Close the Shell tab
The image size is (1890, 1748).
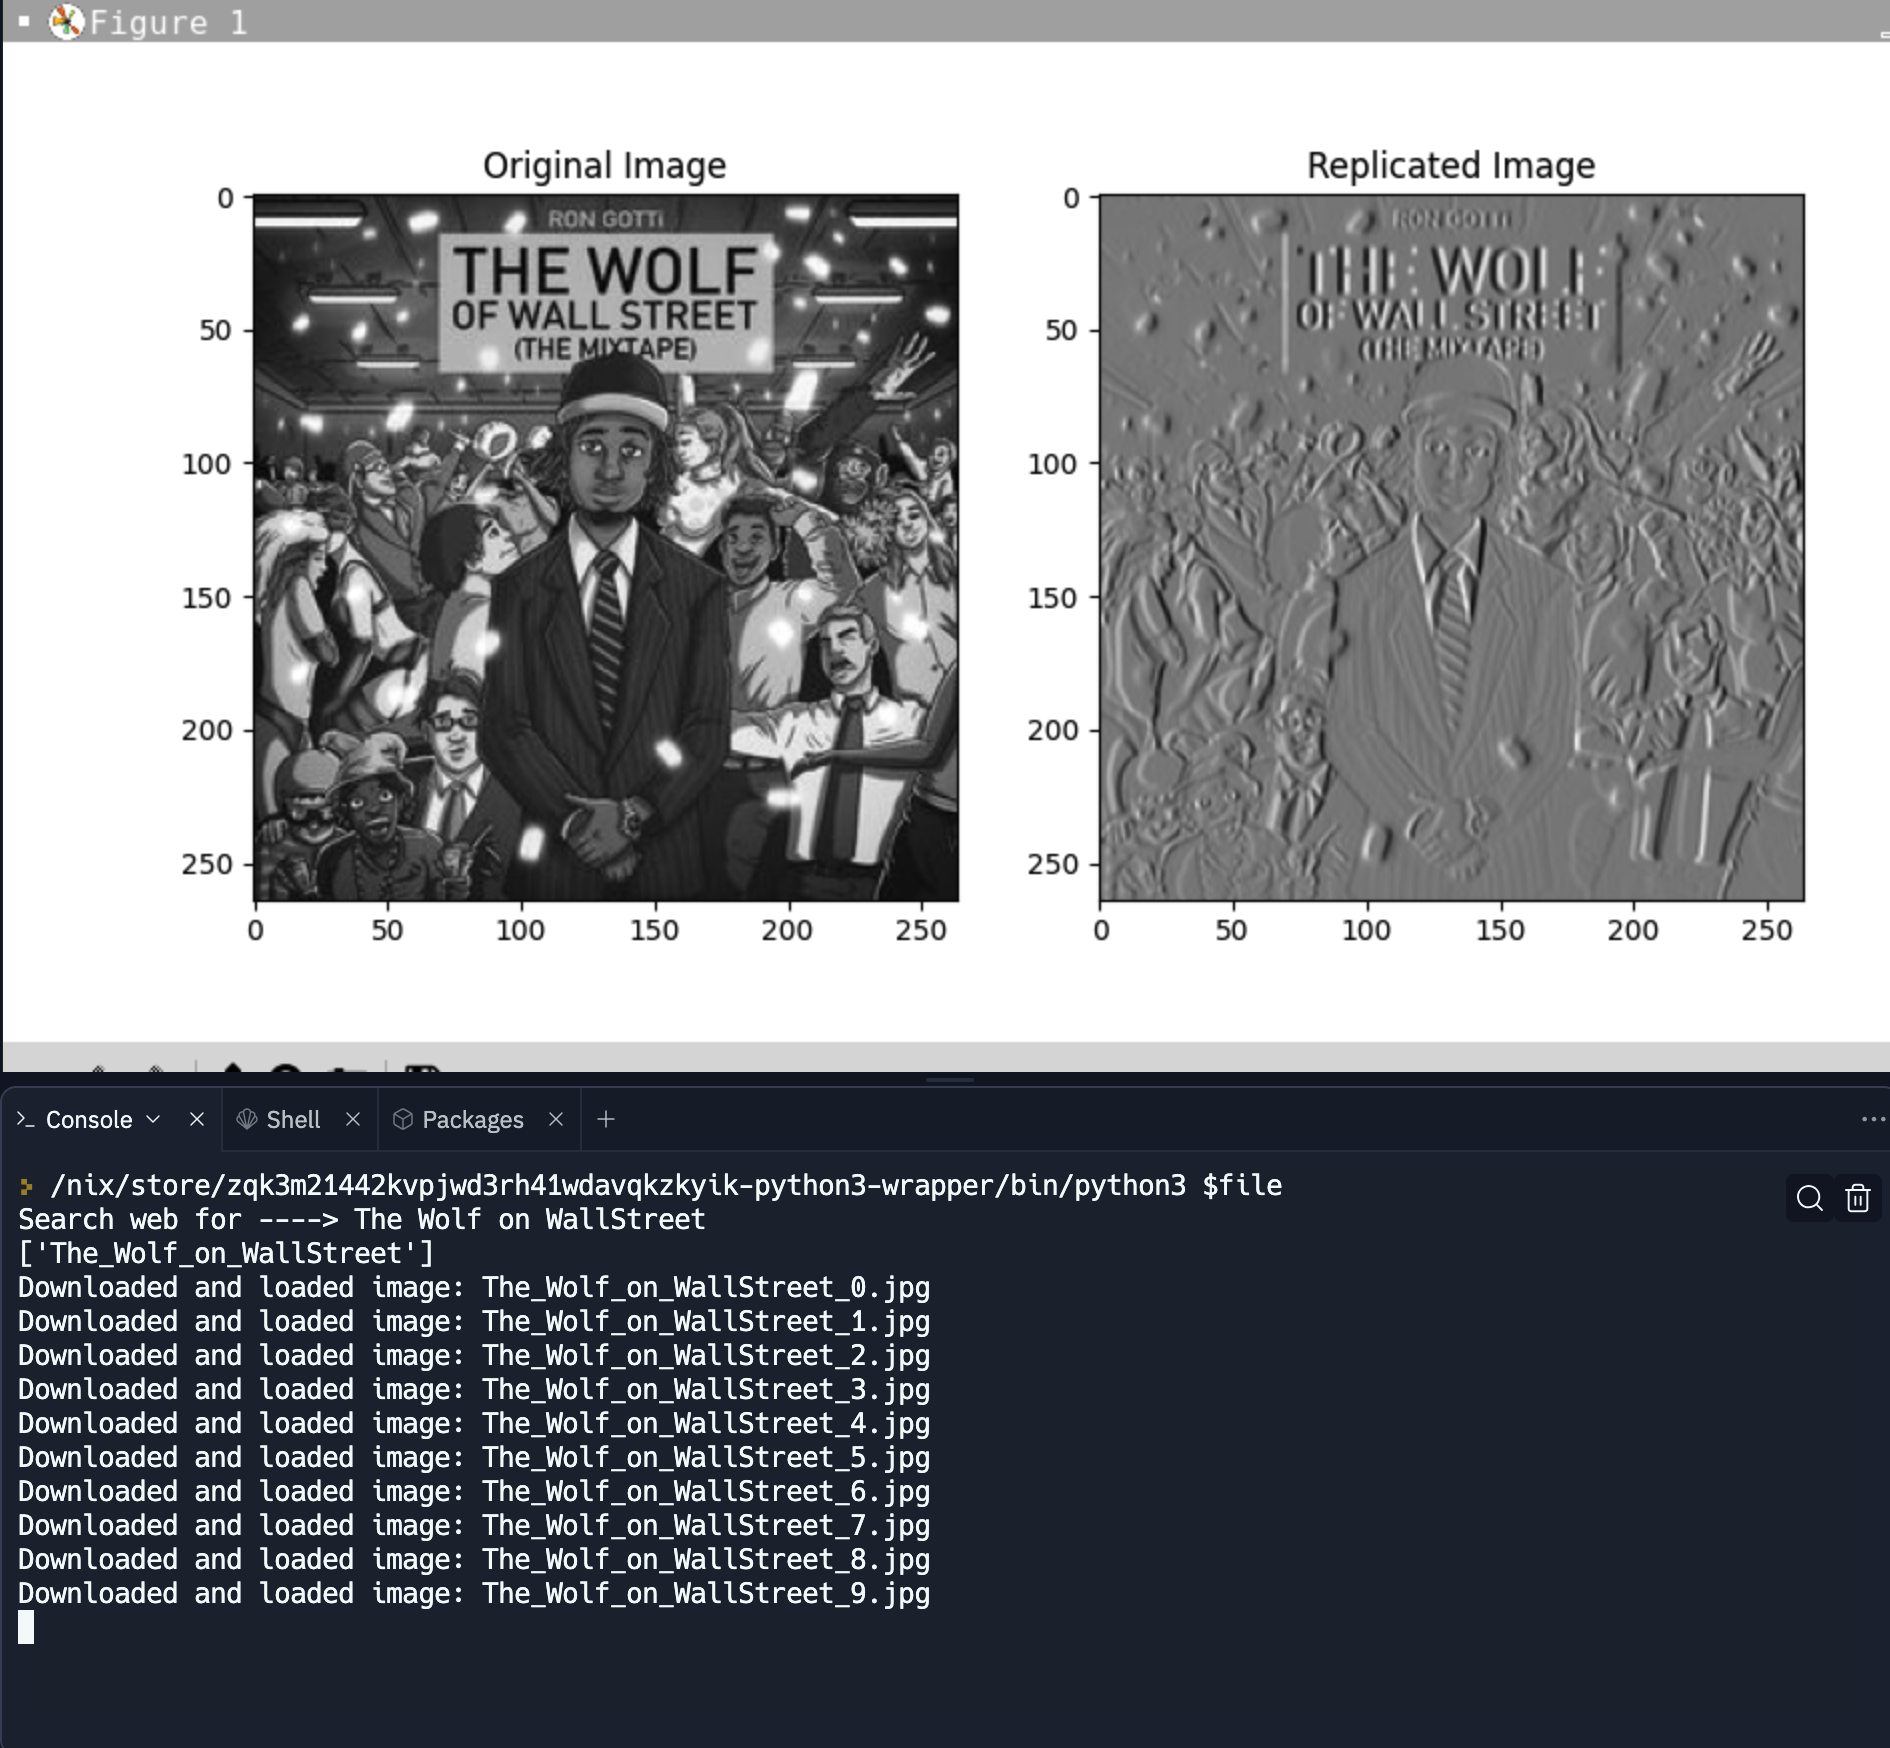point(353,1119)
